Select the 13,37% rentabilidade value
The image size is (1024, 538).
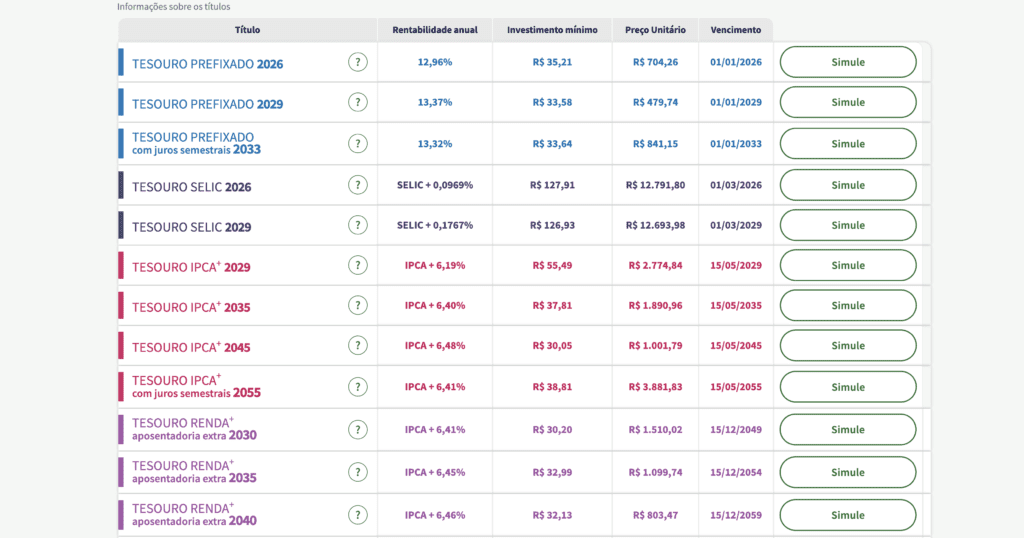click(x=435, y=103)
